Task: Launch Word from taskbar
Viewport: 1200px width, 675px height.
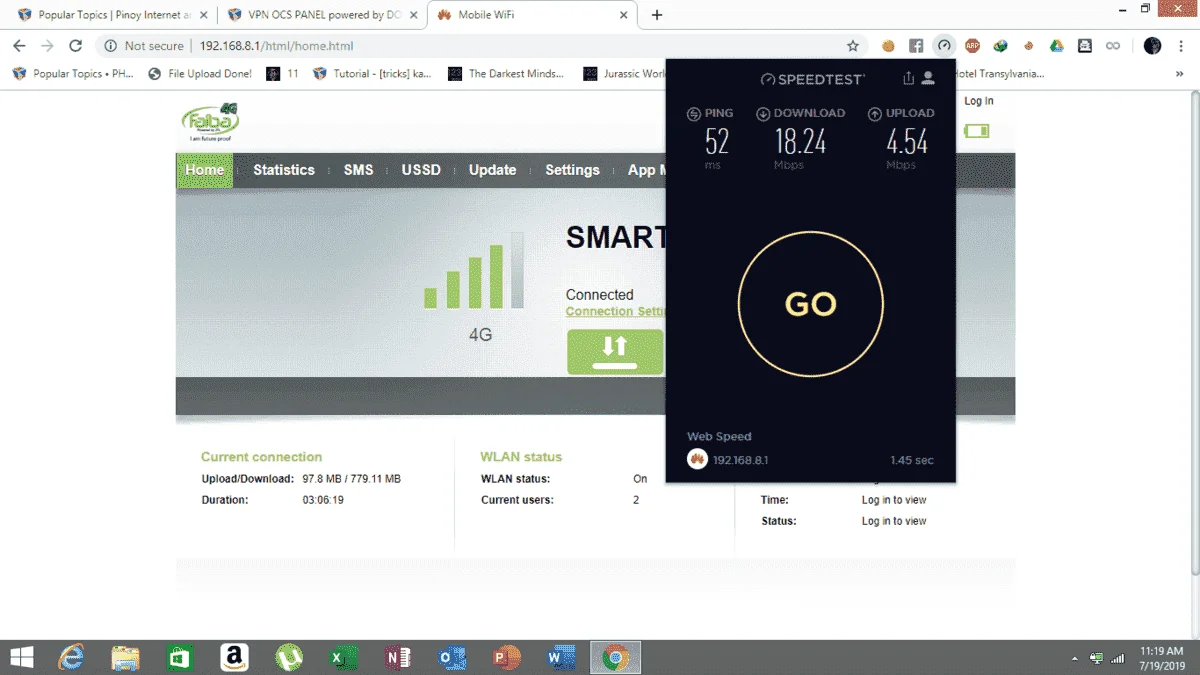Action: coord(560,657)
